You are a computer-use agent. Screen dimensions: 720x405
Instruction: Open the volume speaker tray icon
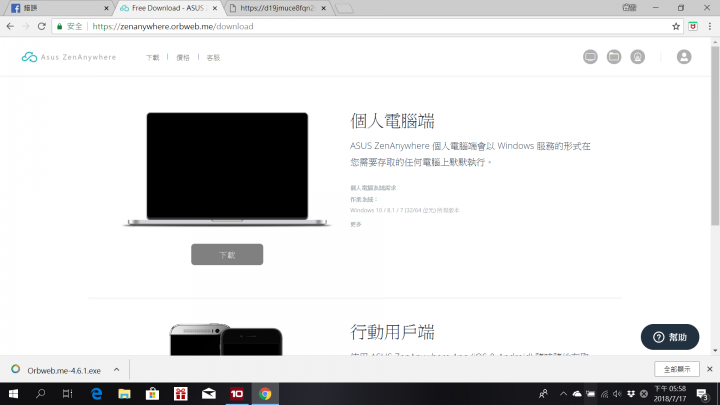coord(617,394)
